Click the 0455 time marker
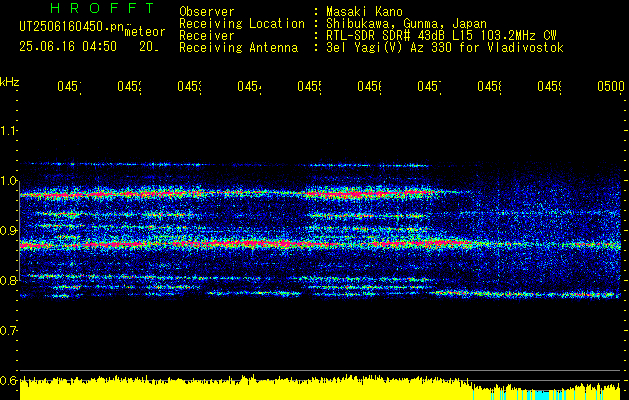 (x=309, y=87)
